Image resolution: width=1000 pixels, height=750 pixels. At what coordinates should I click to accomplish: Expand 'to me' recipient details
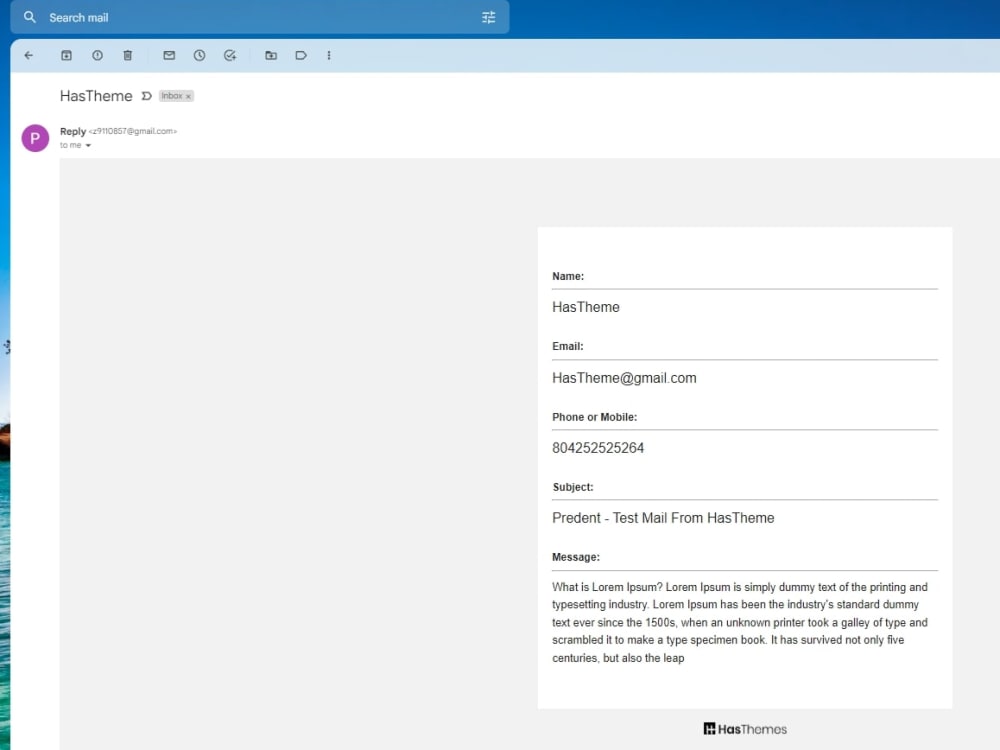point(88,145)
